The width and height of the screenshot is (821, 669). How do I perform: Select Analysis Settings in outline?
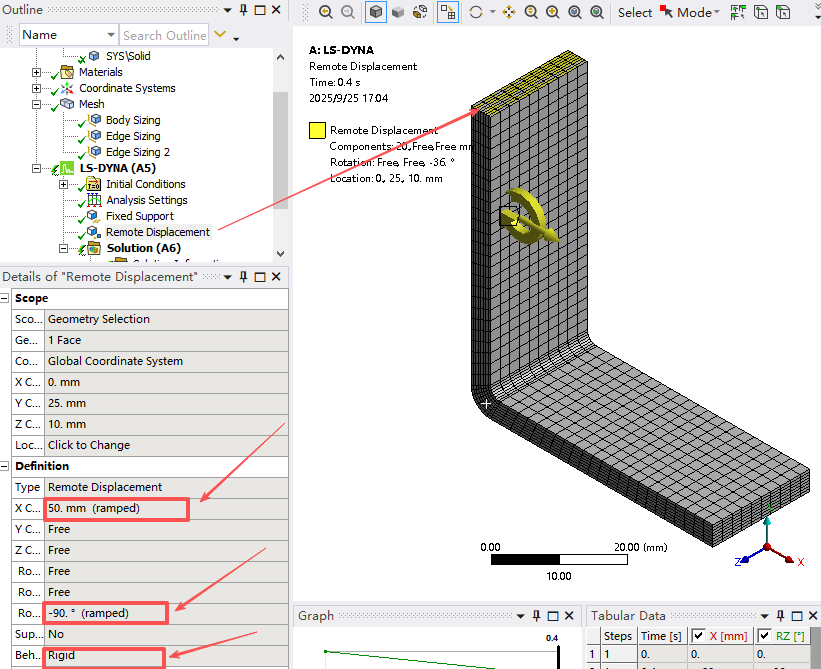[147, 200]
